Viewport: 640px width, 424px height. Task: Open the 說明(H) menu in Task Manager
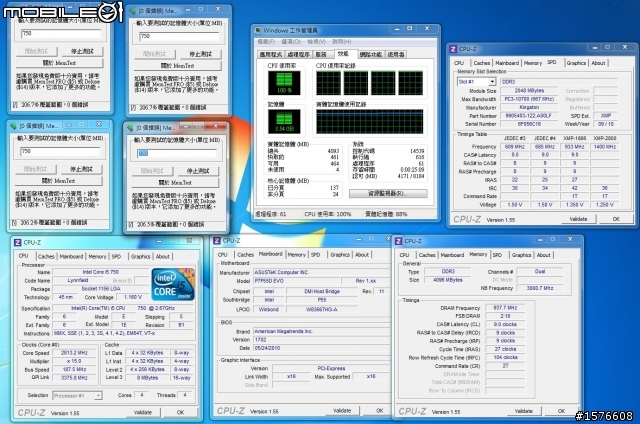coord(342,42)
